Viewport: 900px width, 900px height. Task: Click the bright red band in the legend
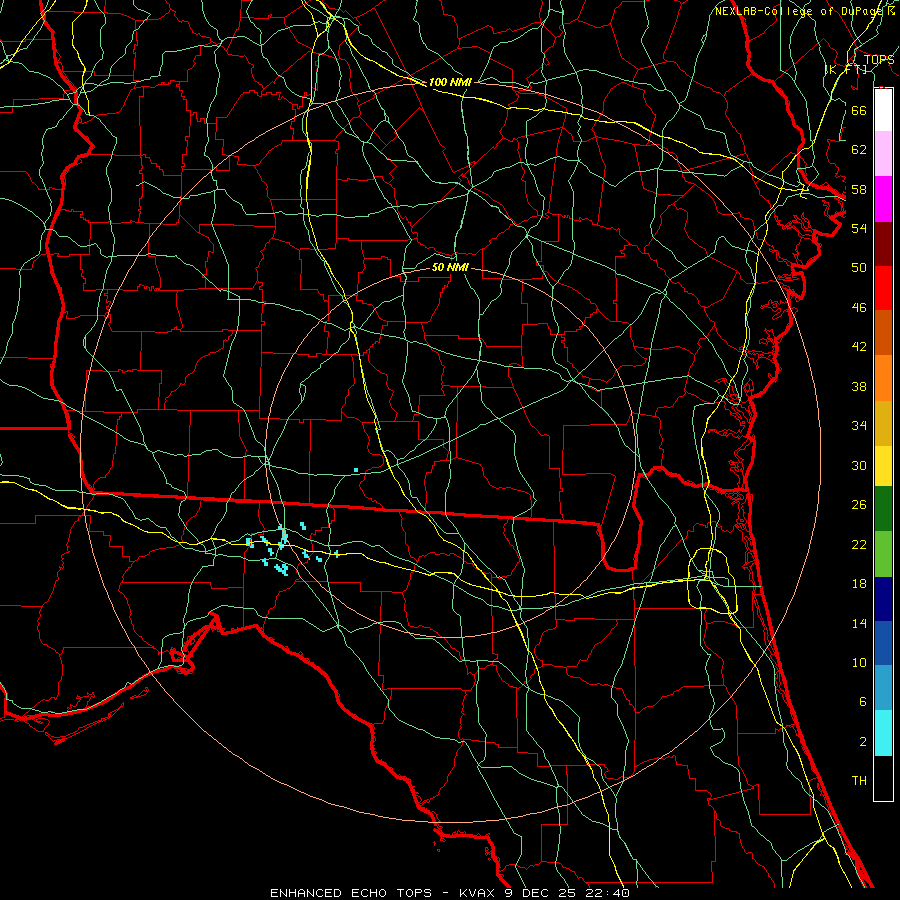coord(883,288)
